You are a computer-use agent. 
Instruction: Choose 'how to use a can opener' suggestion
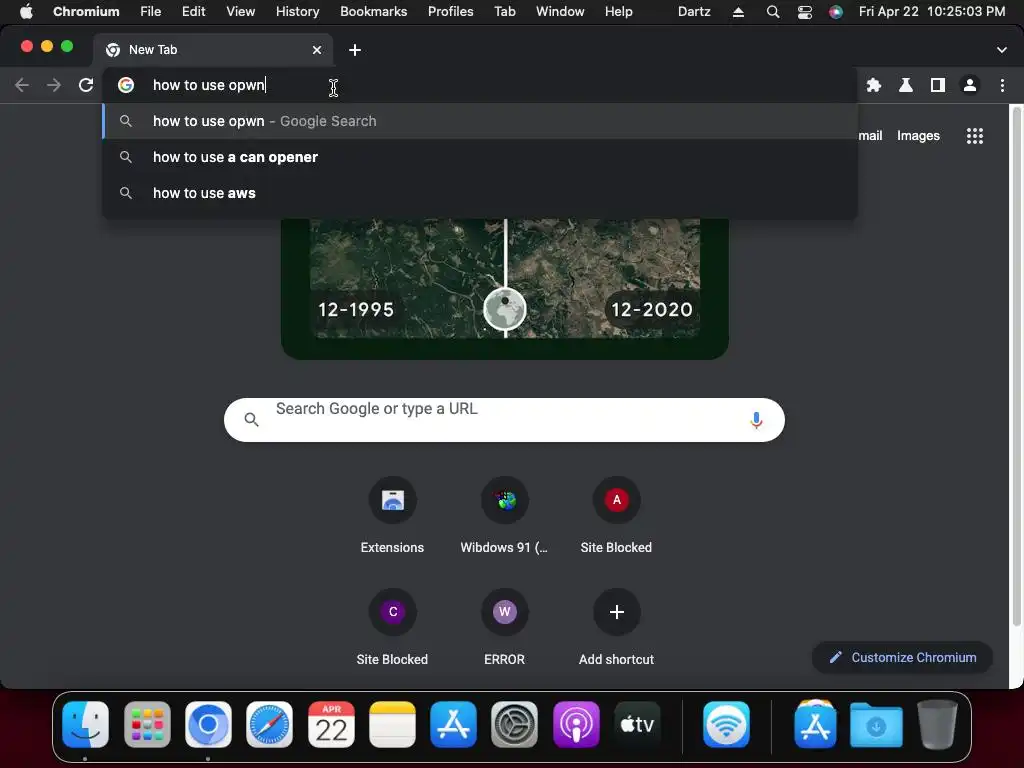480,157
